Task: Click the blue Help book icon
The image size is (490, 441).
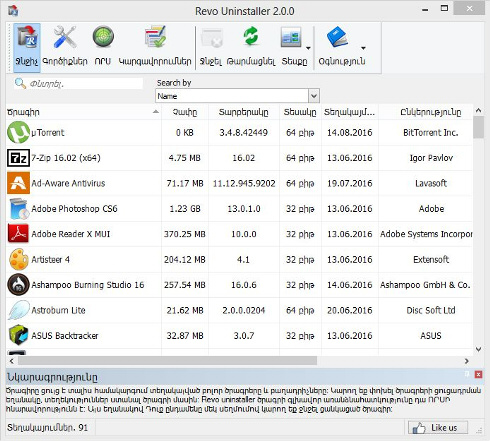Action: coord(338,37)
